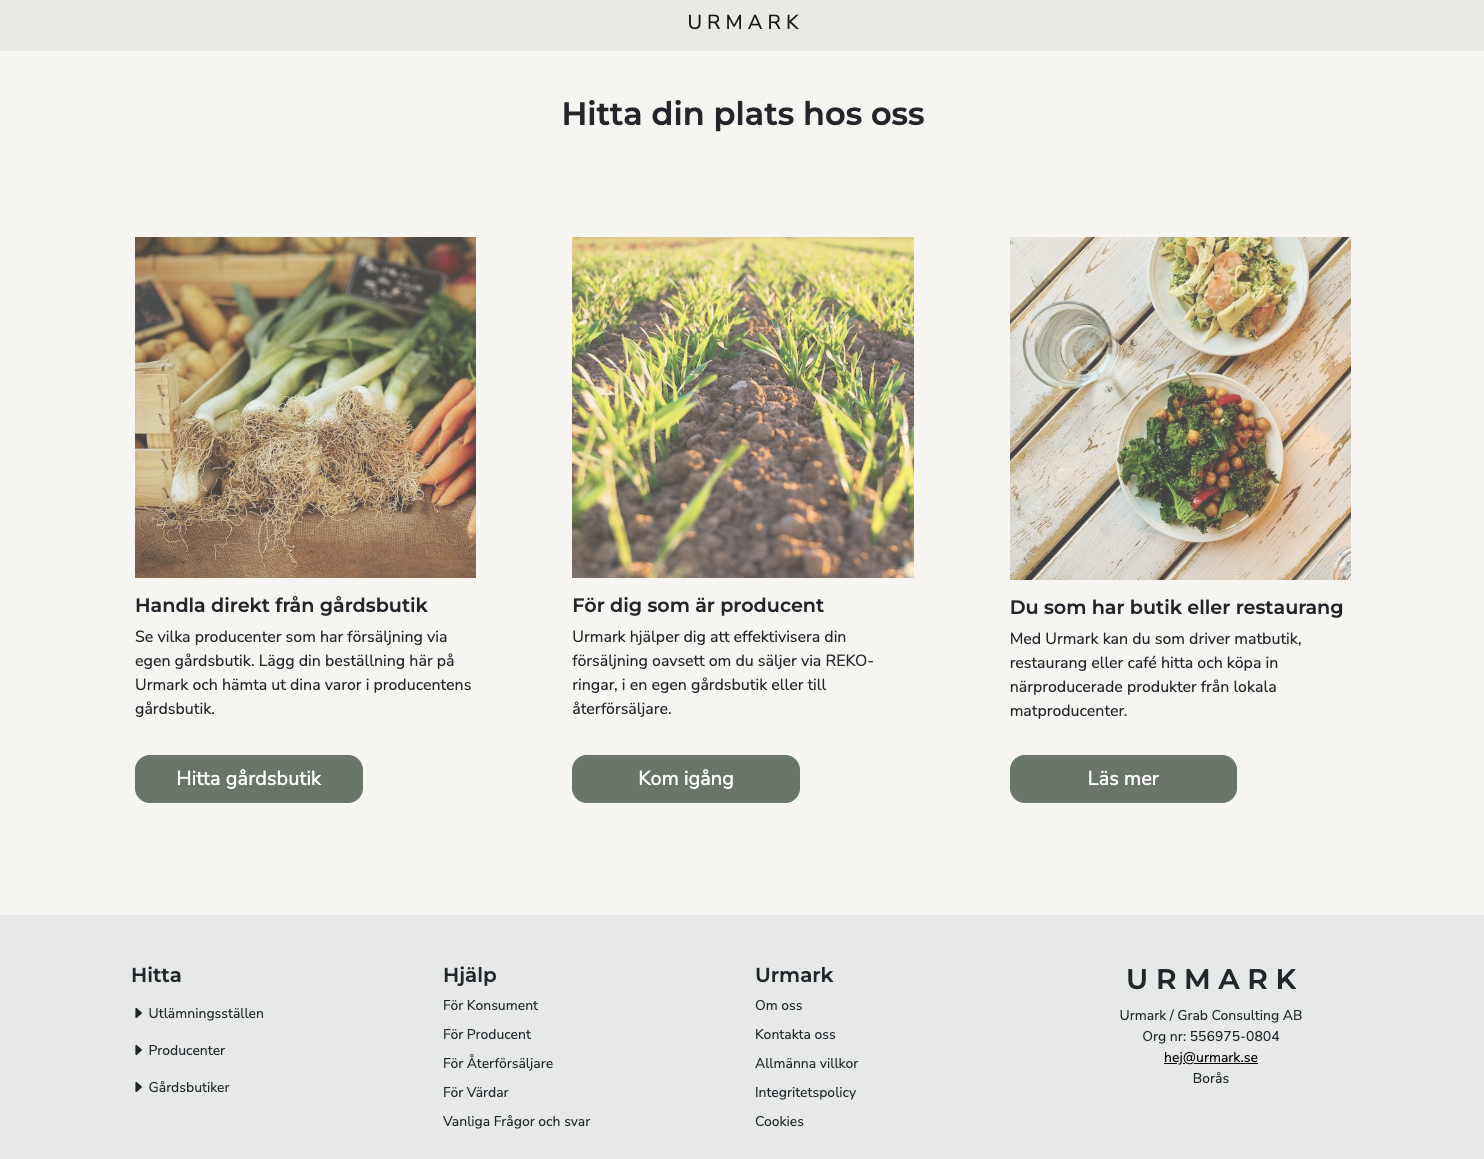Open the För Konsument help link
The image size is (1484, 1159).
click(490, 1005)
